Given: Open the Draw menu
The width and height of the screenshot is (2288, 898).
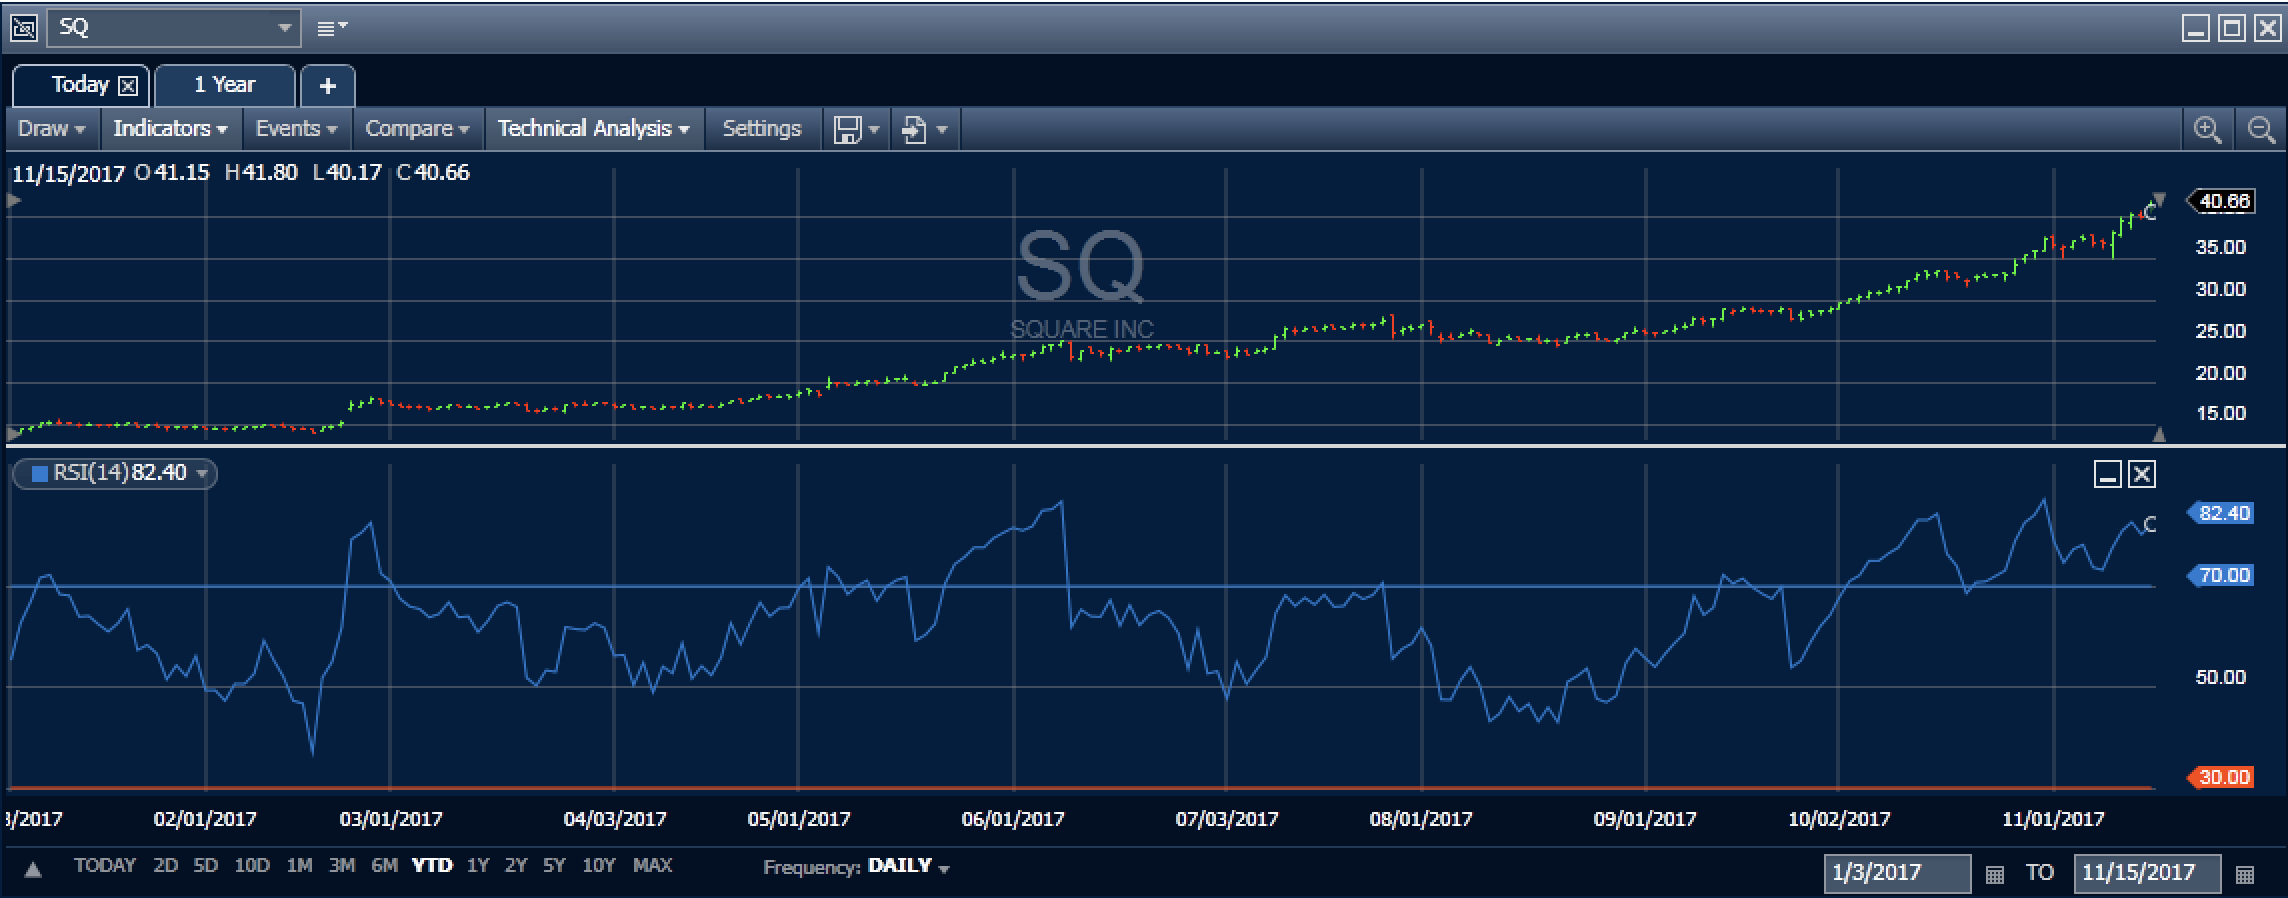Looking at the screenshot, I should point(52,129).
